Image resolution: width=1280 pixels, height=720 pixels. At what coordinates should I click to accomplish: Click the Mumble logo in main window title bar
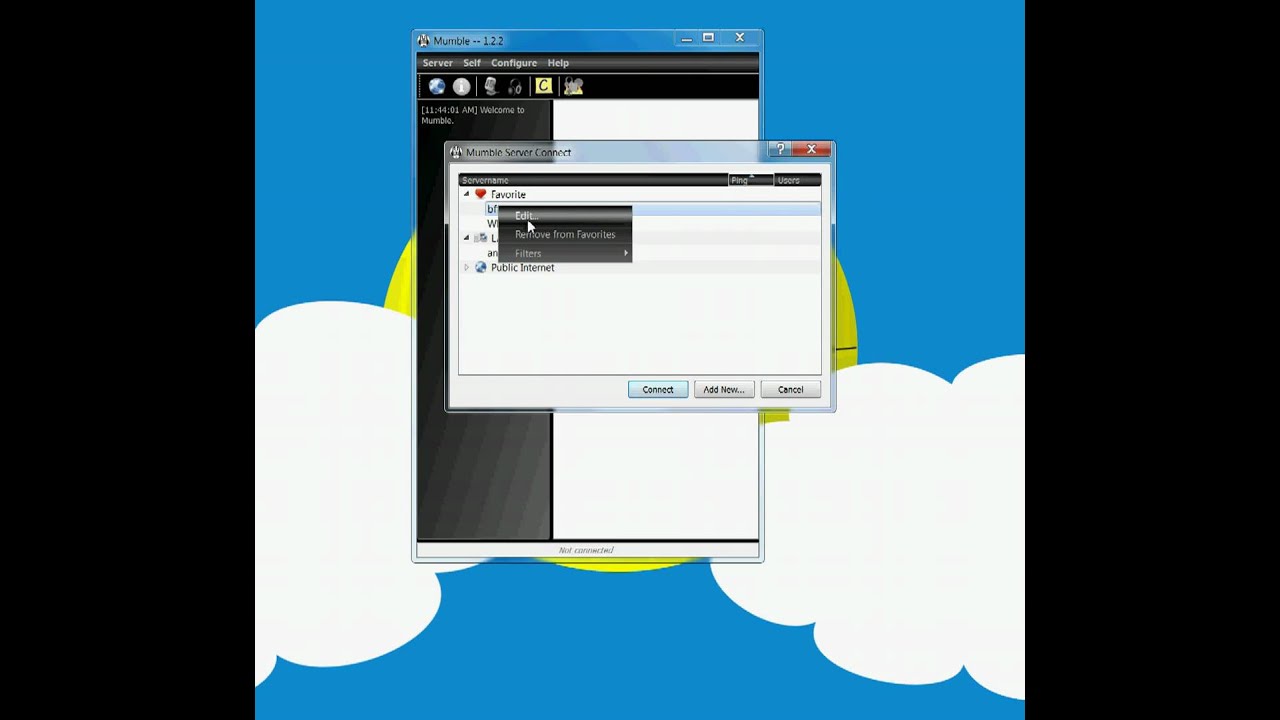click(424, 41)
